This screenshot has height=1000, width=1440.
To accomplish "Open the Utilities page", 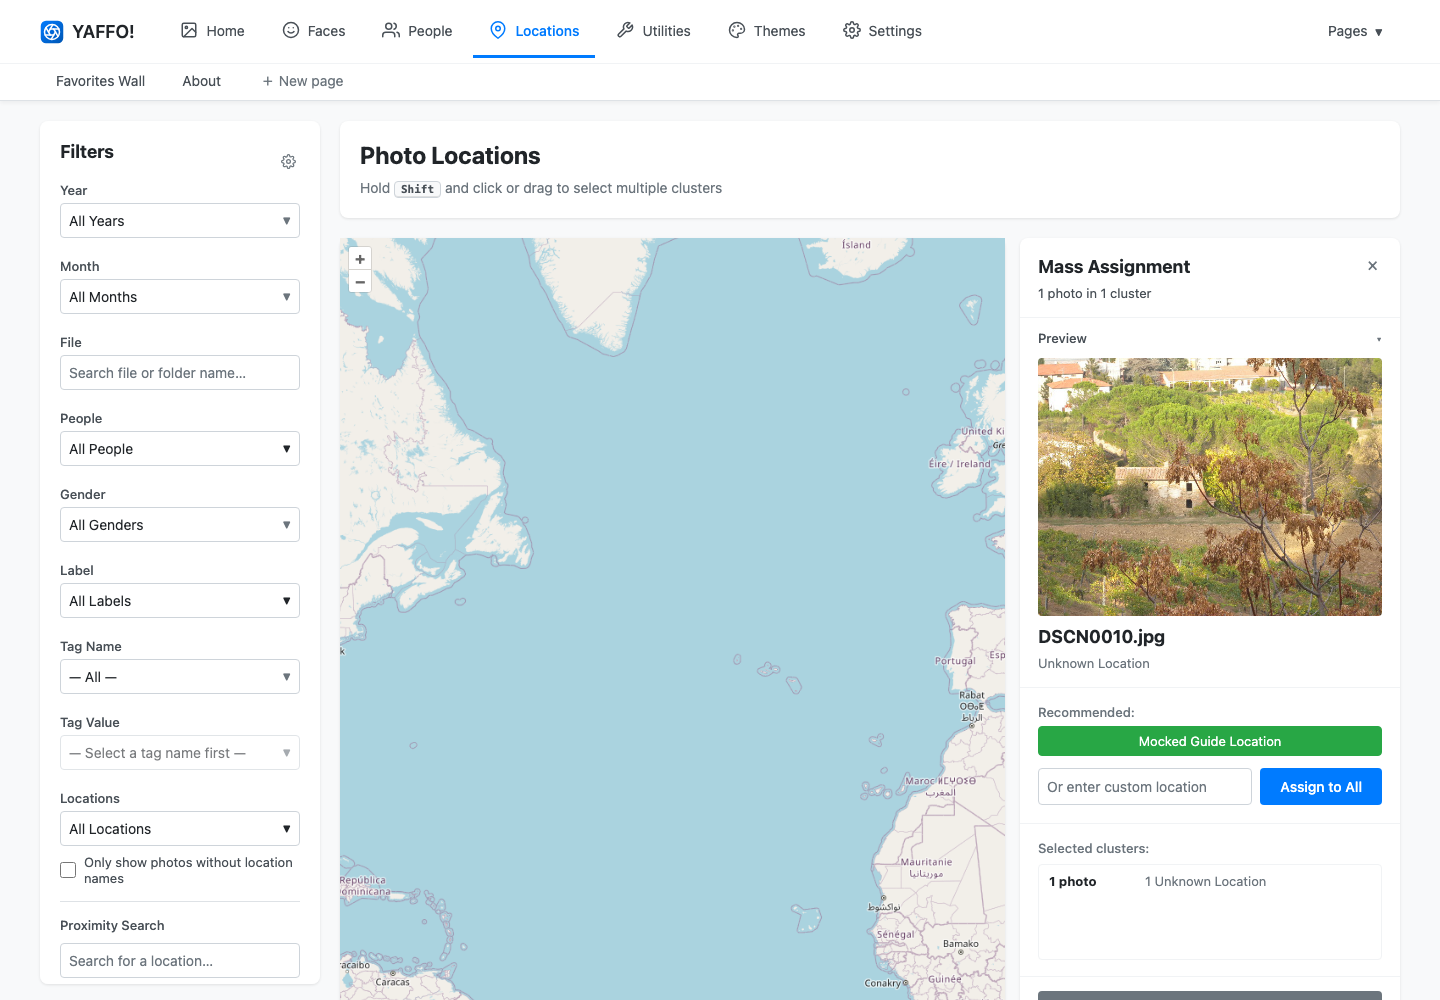I will [654, 31].
